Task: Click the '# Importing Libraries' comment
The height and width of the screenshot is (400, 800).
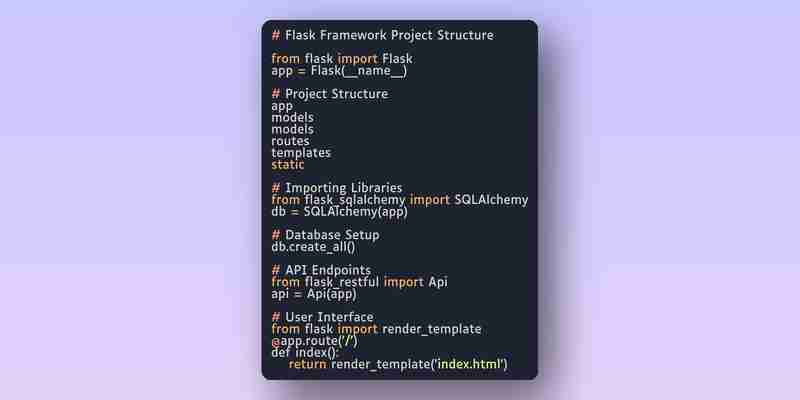Action: (x=337, y=188)
